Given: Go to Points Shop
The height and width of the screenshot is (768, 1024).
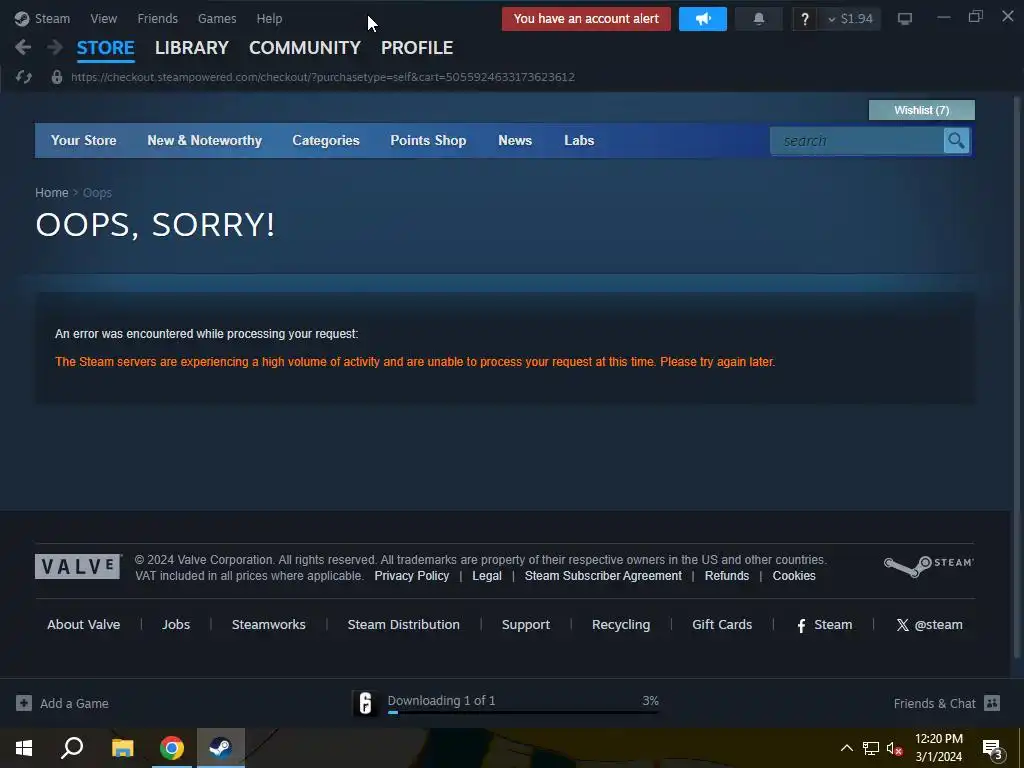Looking at the screenshot, I should click(x=428, y=140).
